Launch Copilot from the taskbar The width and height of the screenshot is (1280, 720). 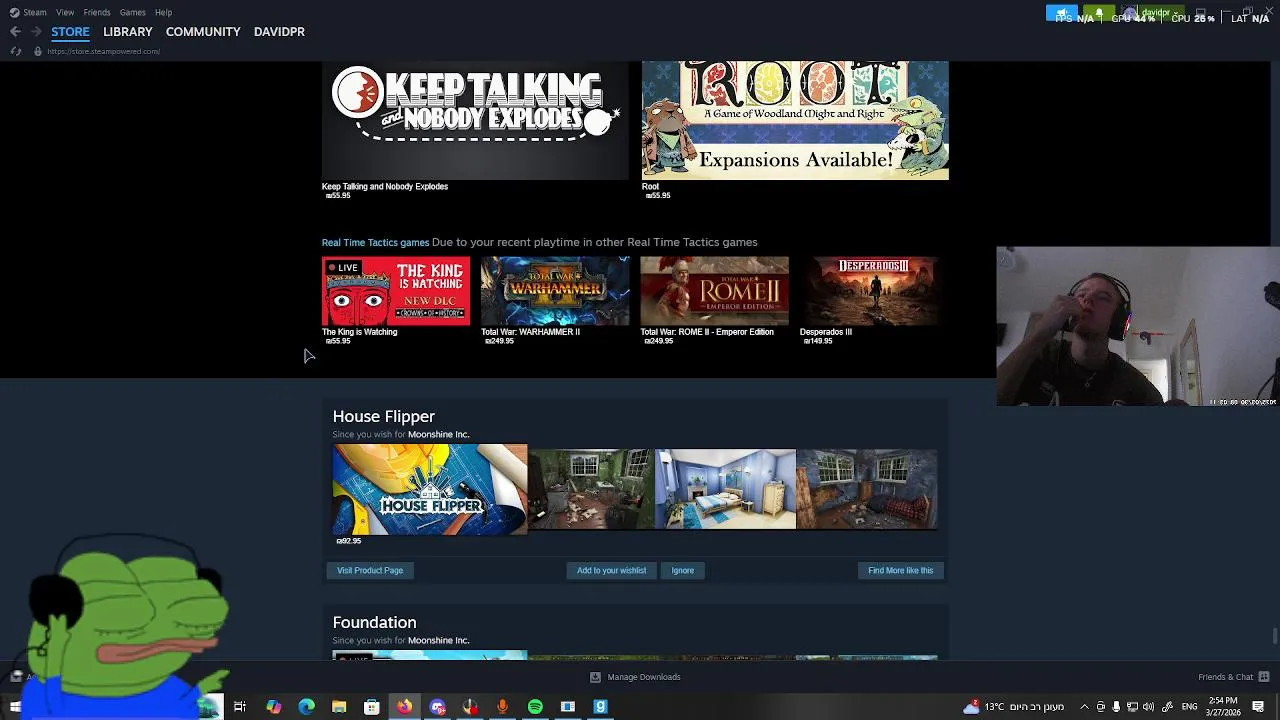click(x=274, y=707)
